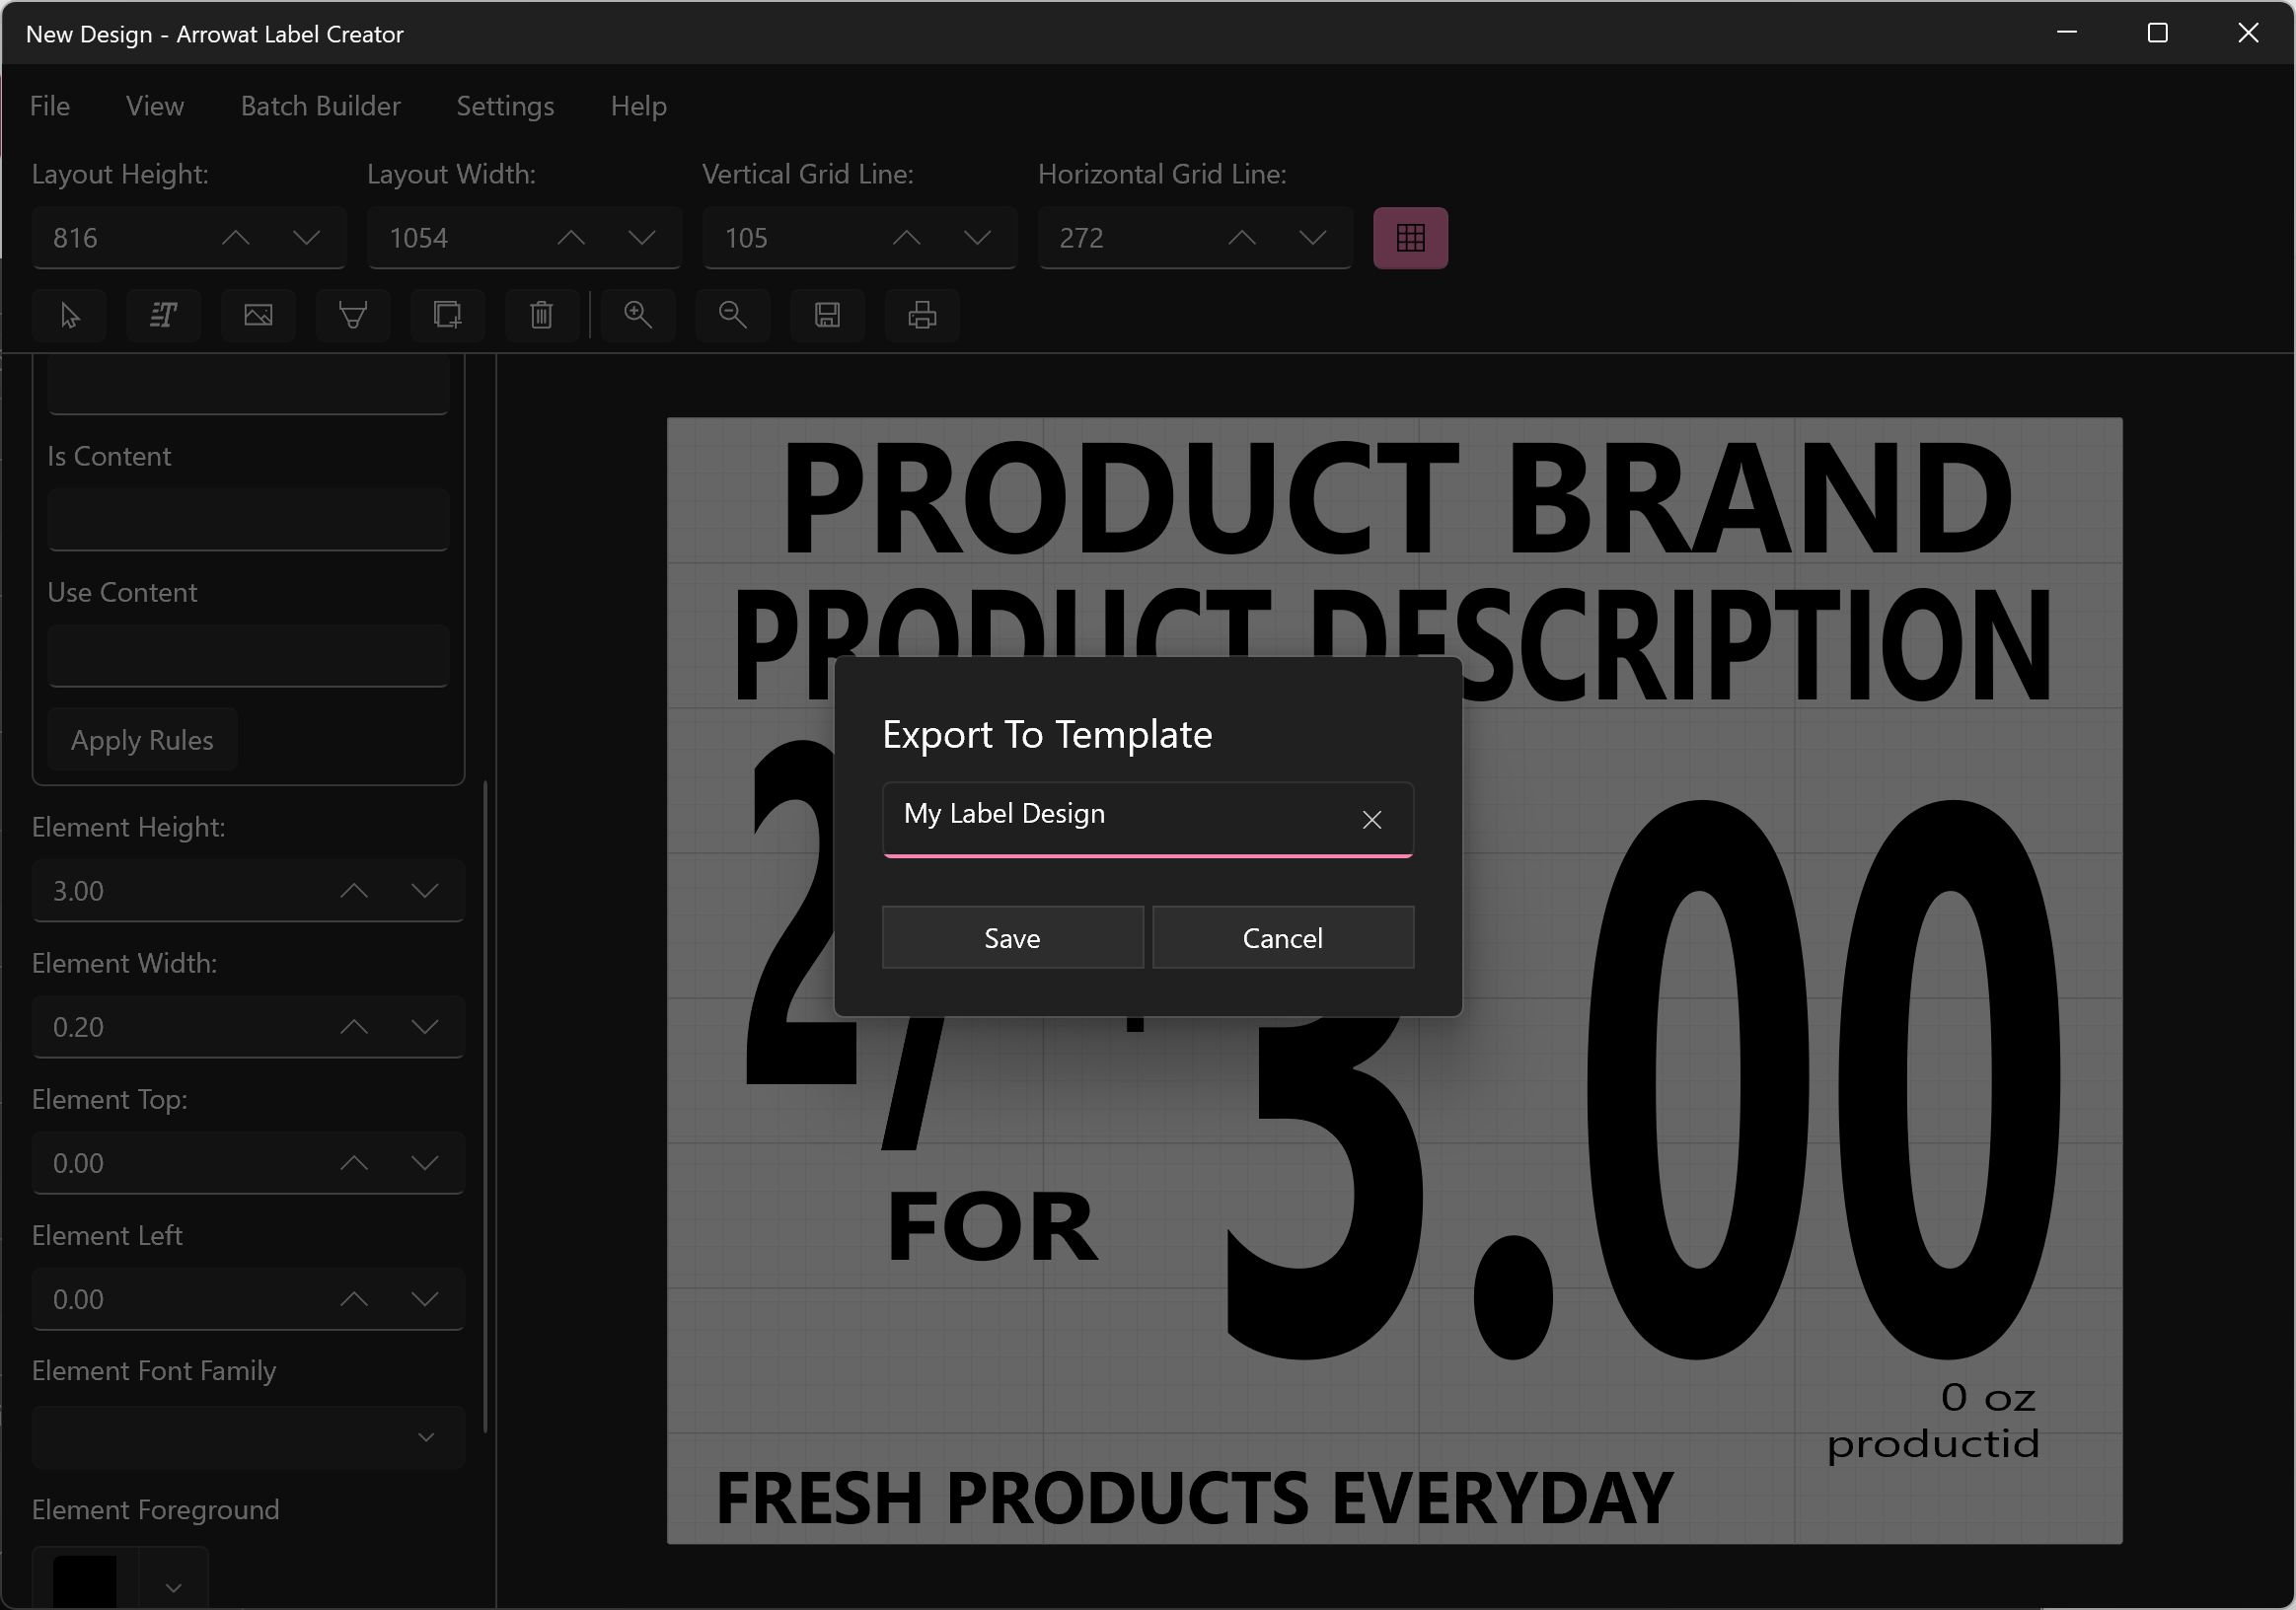This screenshot has width=2296, height=1610.
Task: Open the Batch Builder menu
Action: [323, 107]
